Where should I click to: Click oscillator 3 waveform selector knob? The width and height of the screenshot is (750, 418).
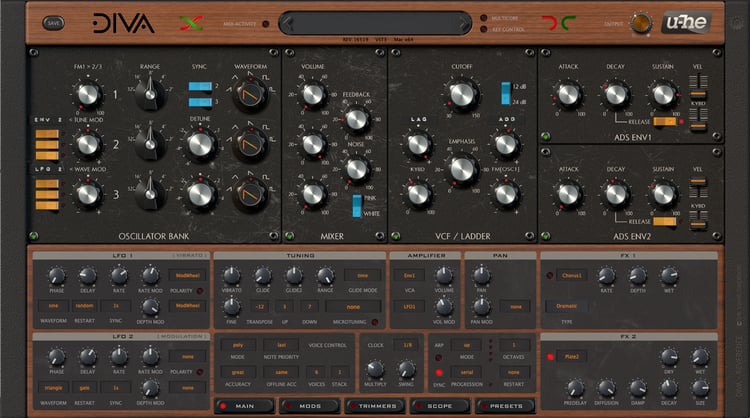250,194
